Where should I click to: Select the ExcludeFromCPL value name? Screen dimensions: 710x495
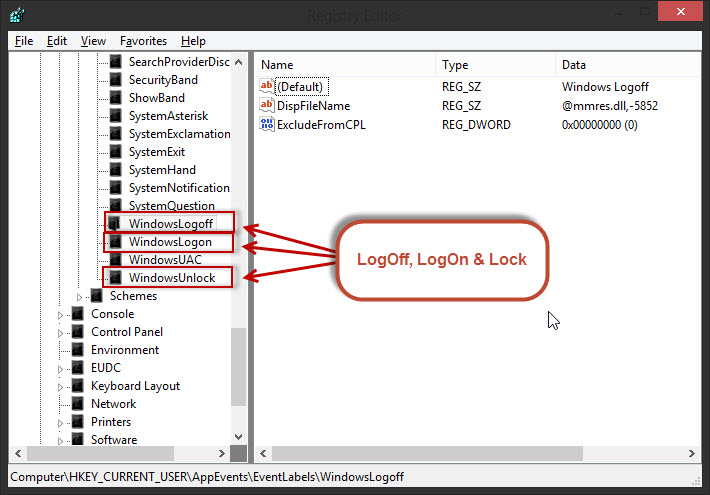(321, 125)
